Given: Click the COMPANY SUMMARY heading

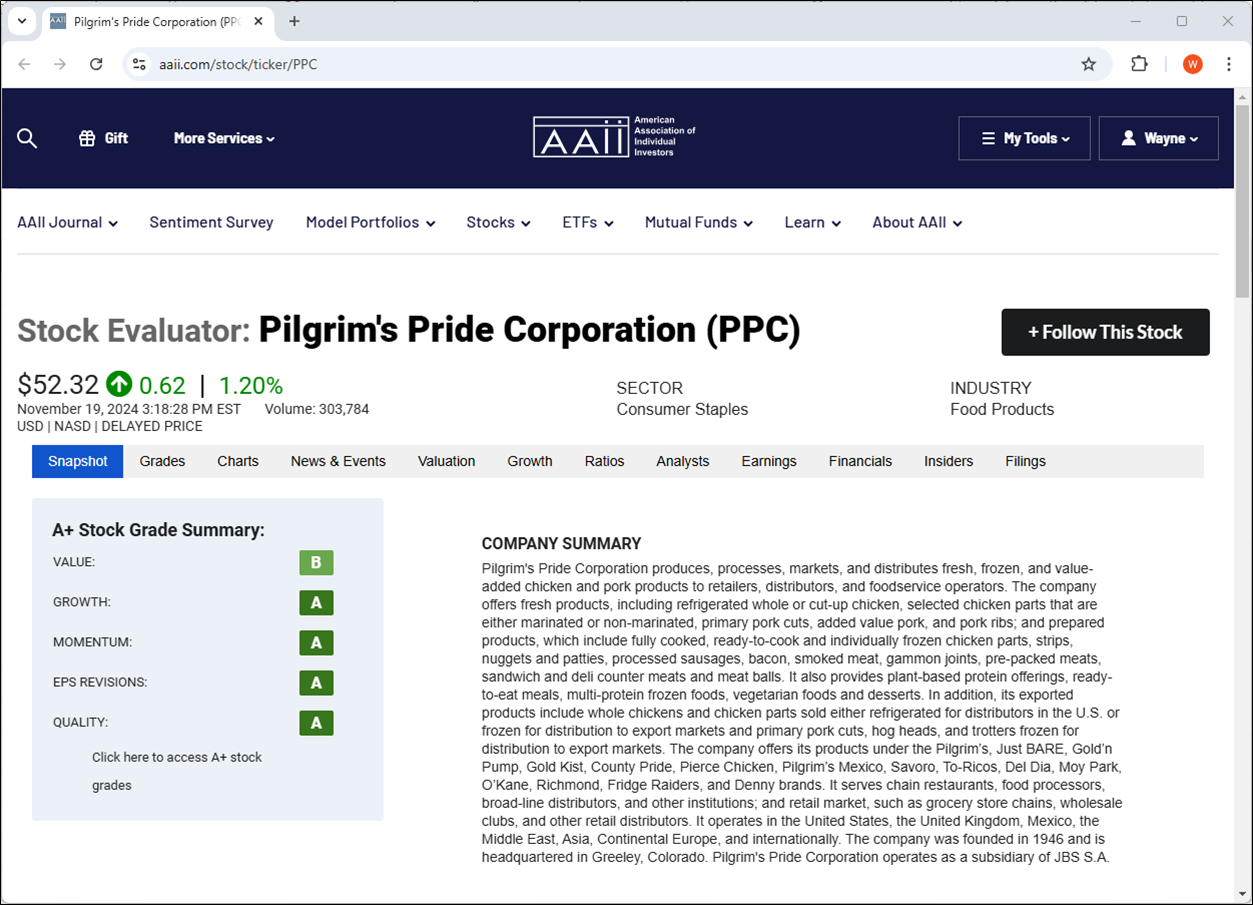Looking at the screenshot, I should point(561,544).
